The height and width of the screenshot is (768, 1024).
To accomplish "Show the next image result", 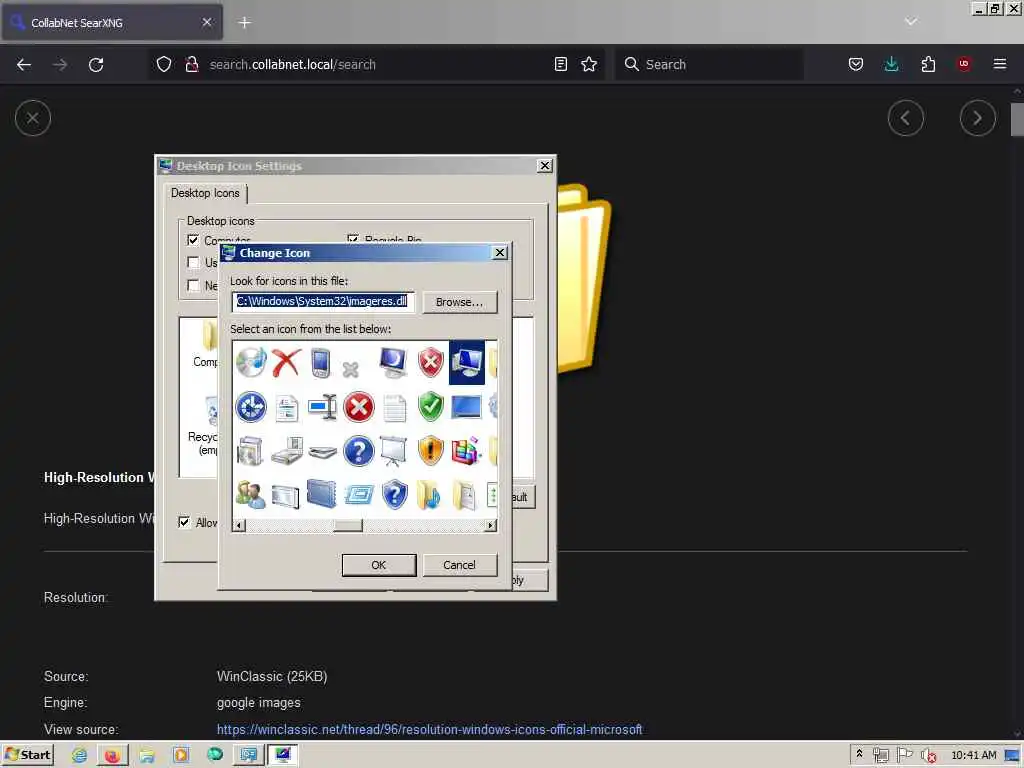I will pyautogui.click(x=977, y=118).
